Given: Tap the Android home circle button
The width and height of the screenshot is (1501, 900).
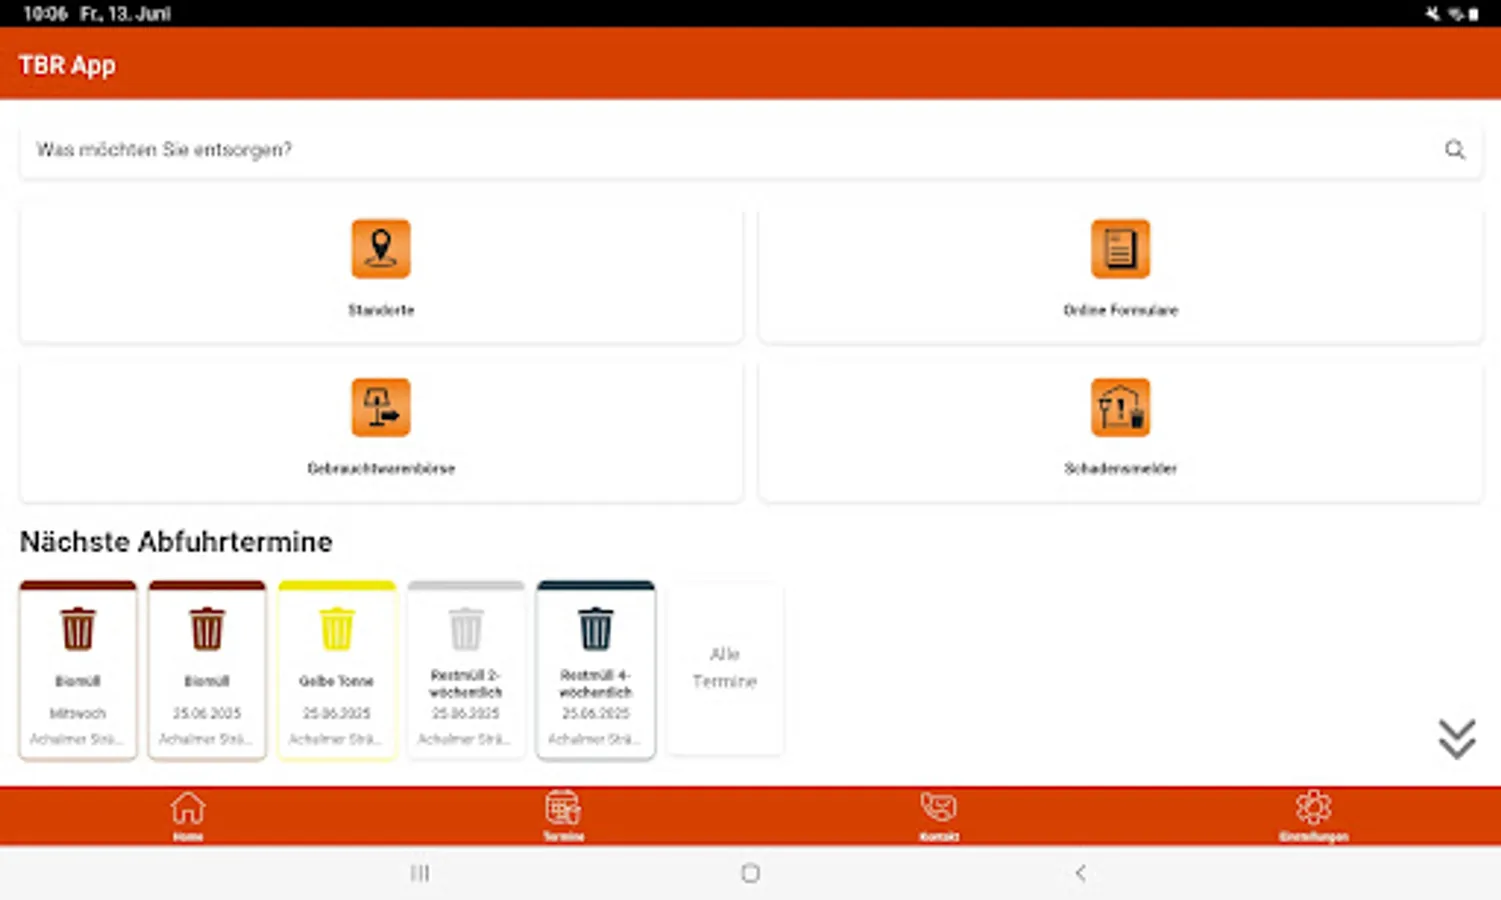Looking at the screenshot, I should click(x=751, y=872).
